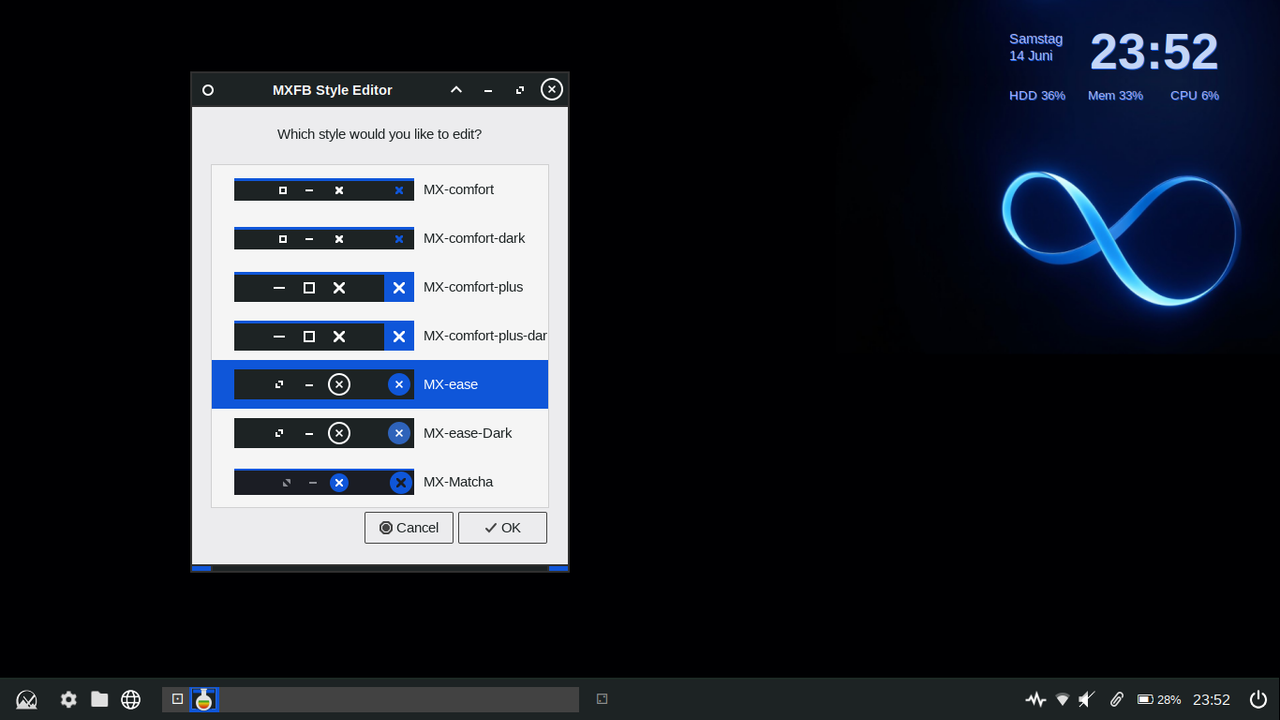
Task: Maximize the MXFB Style Editor window
Action: (520, 90)
